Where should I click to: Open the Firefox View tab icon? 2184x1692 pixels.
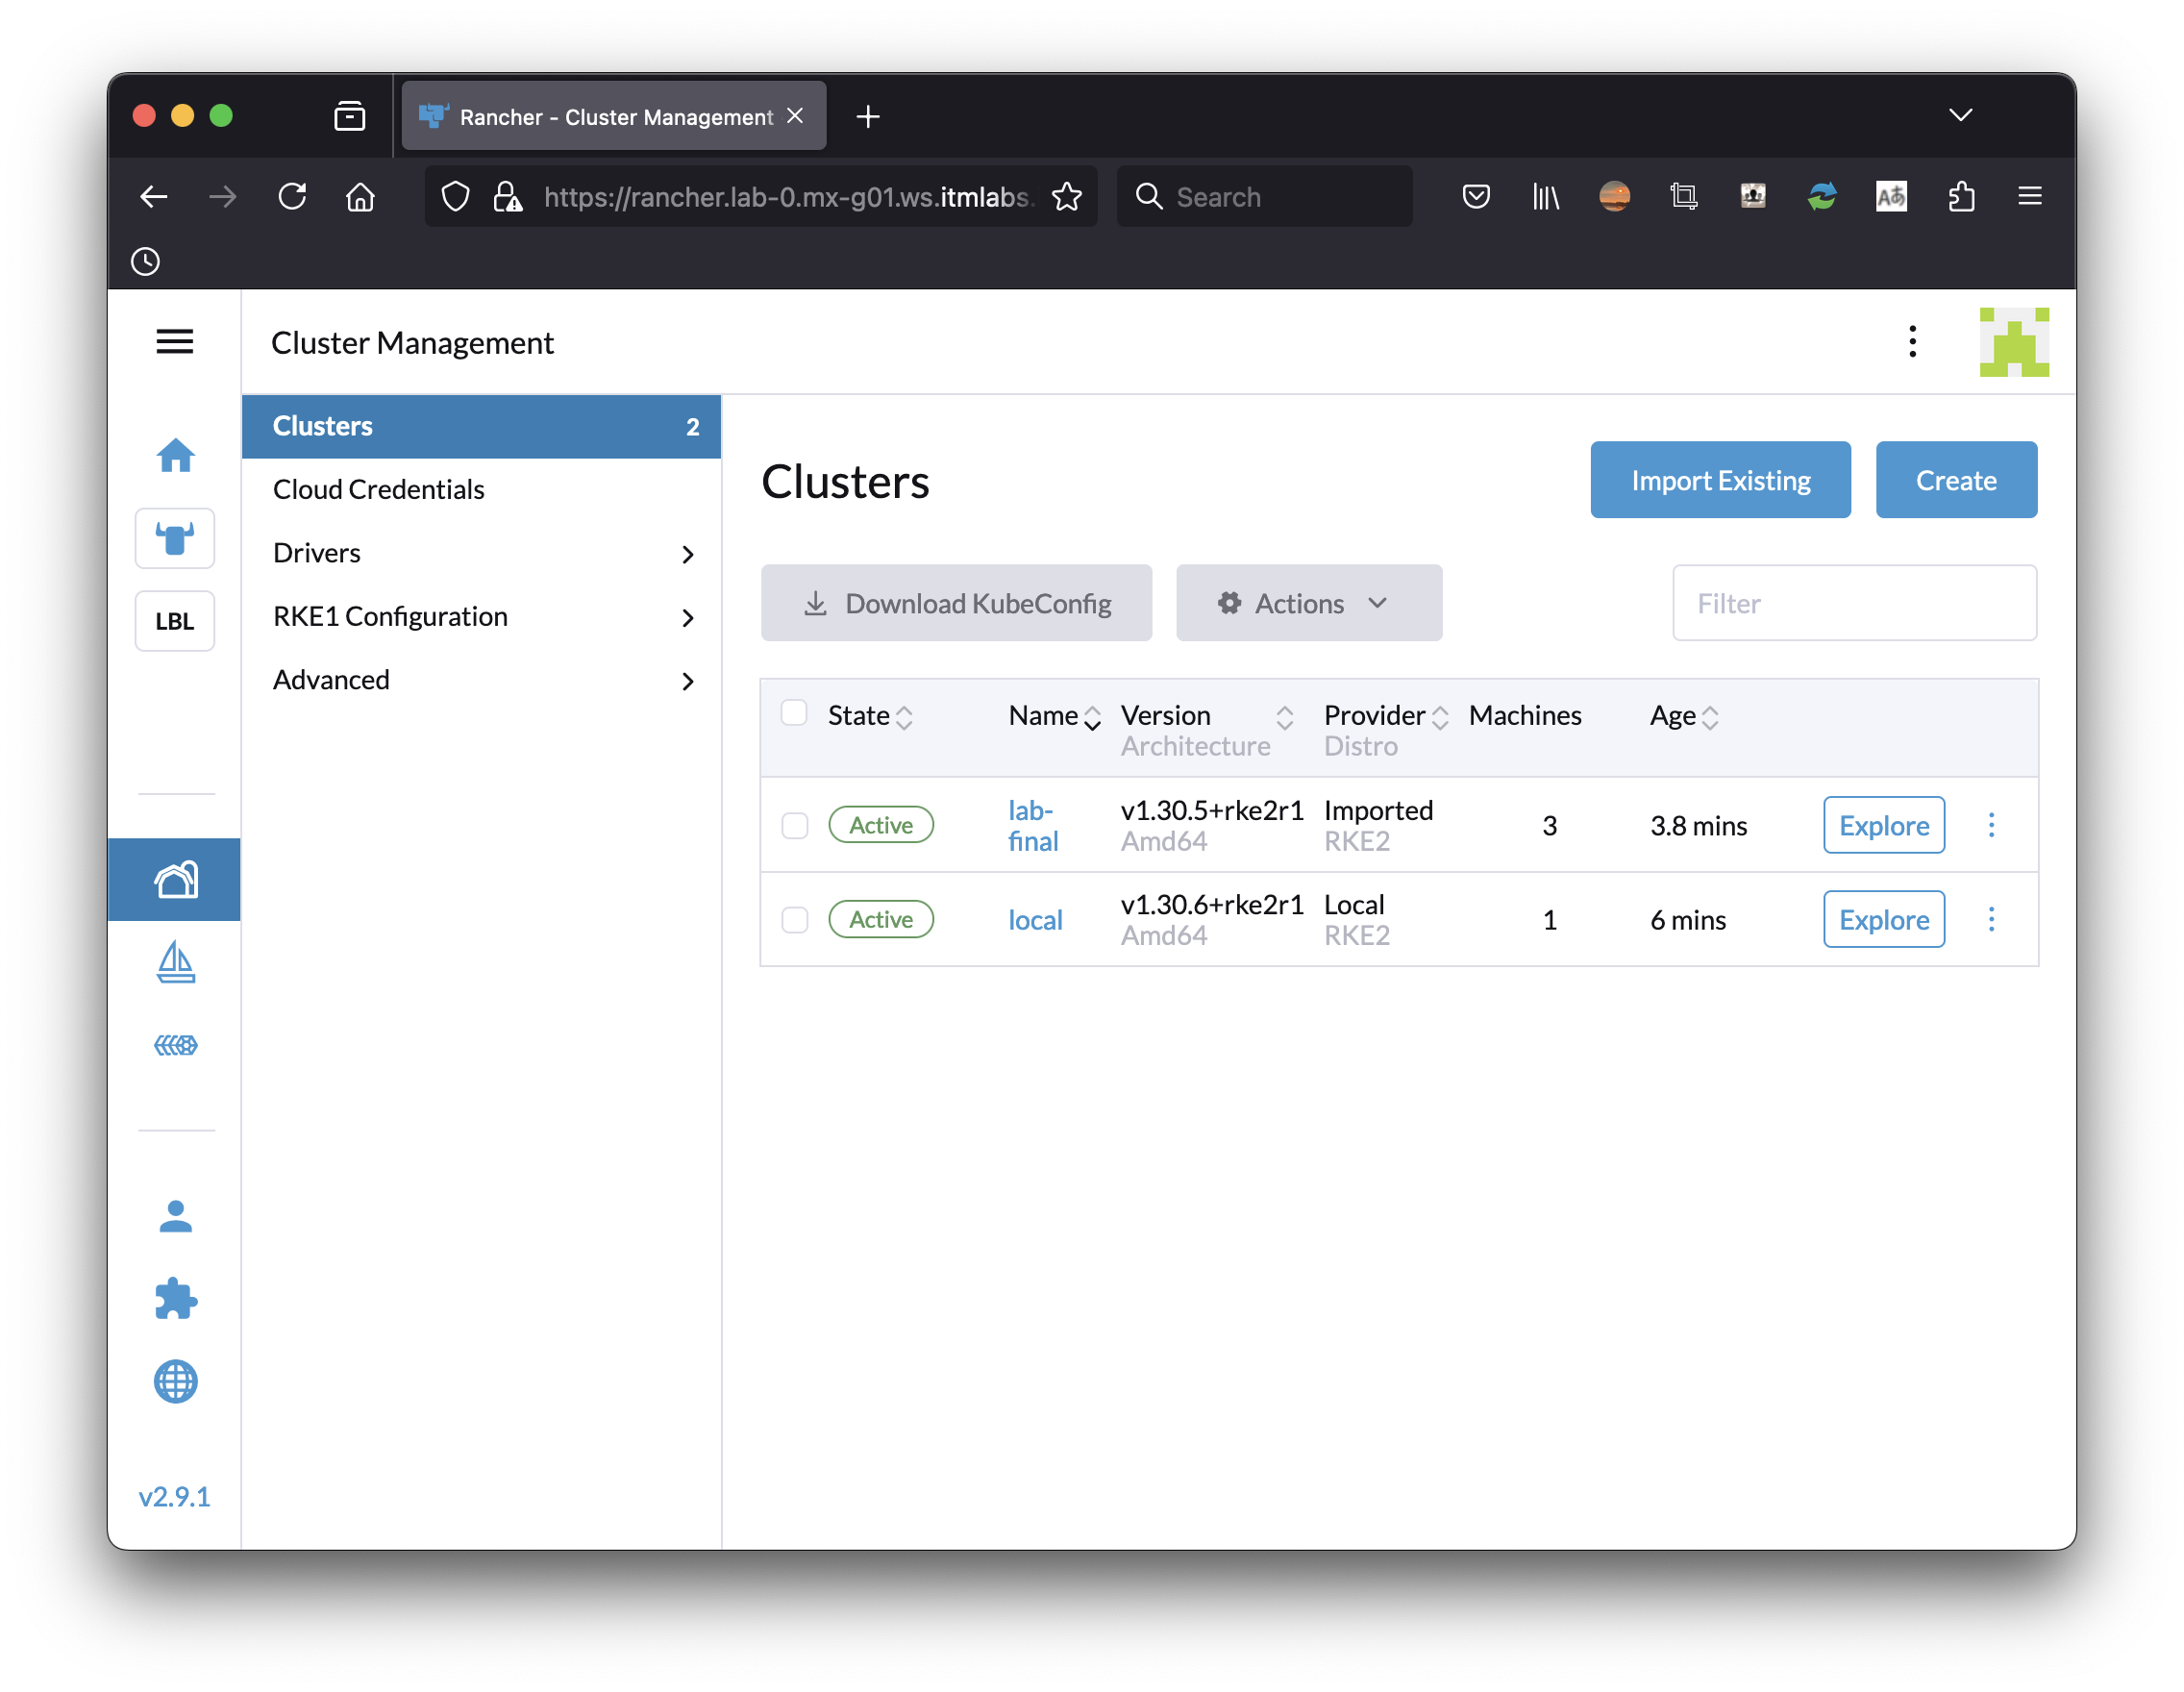[349, 116]
